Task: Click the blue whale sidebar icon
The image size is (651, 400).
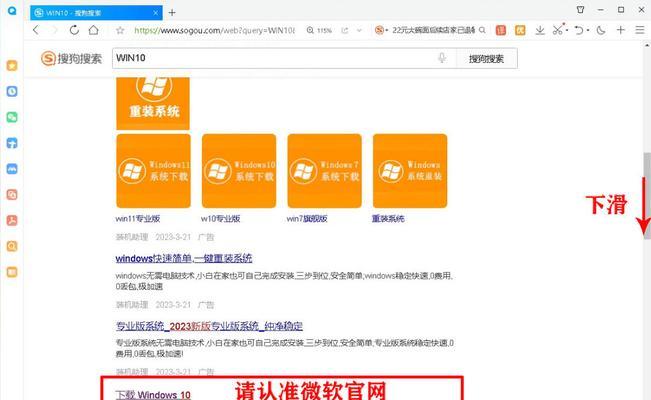Action: 12,169
